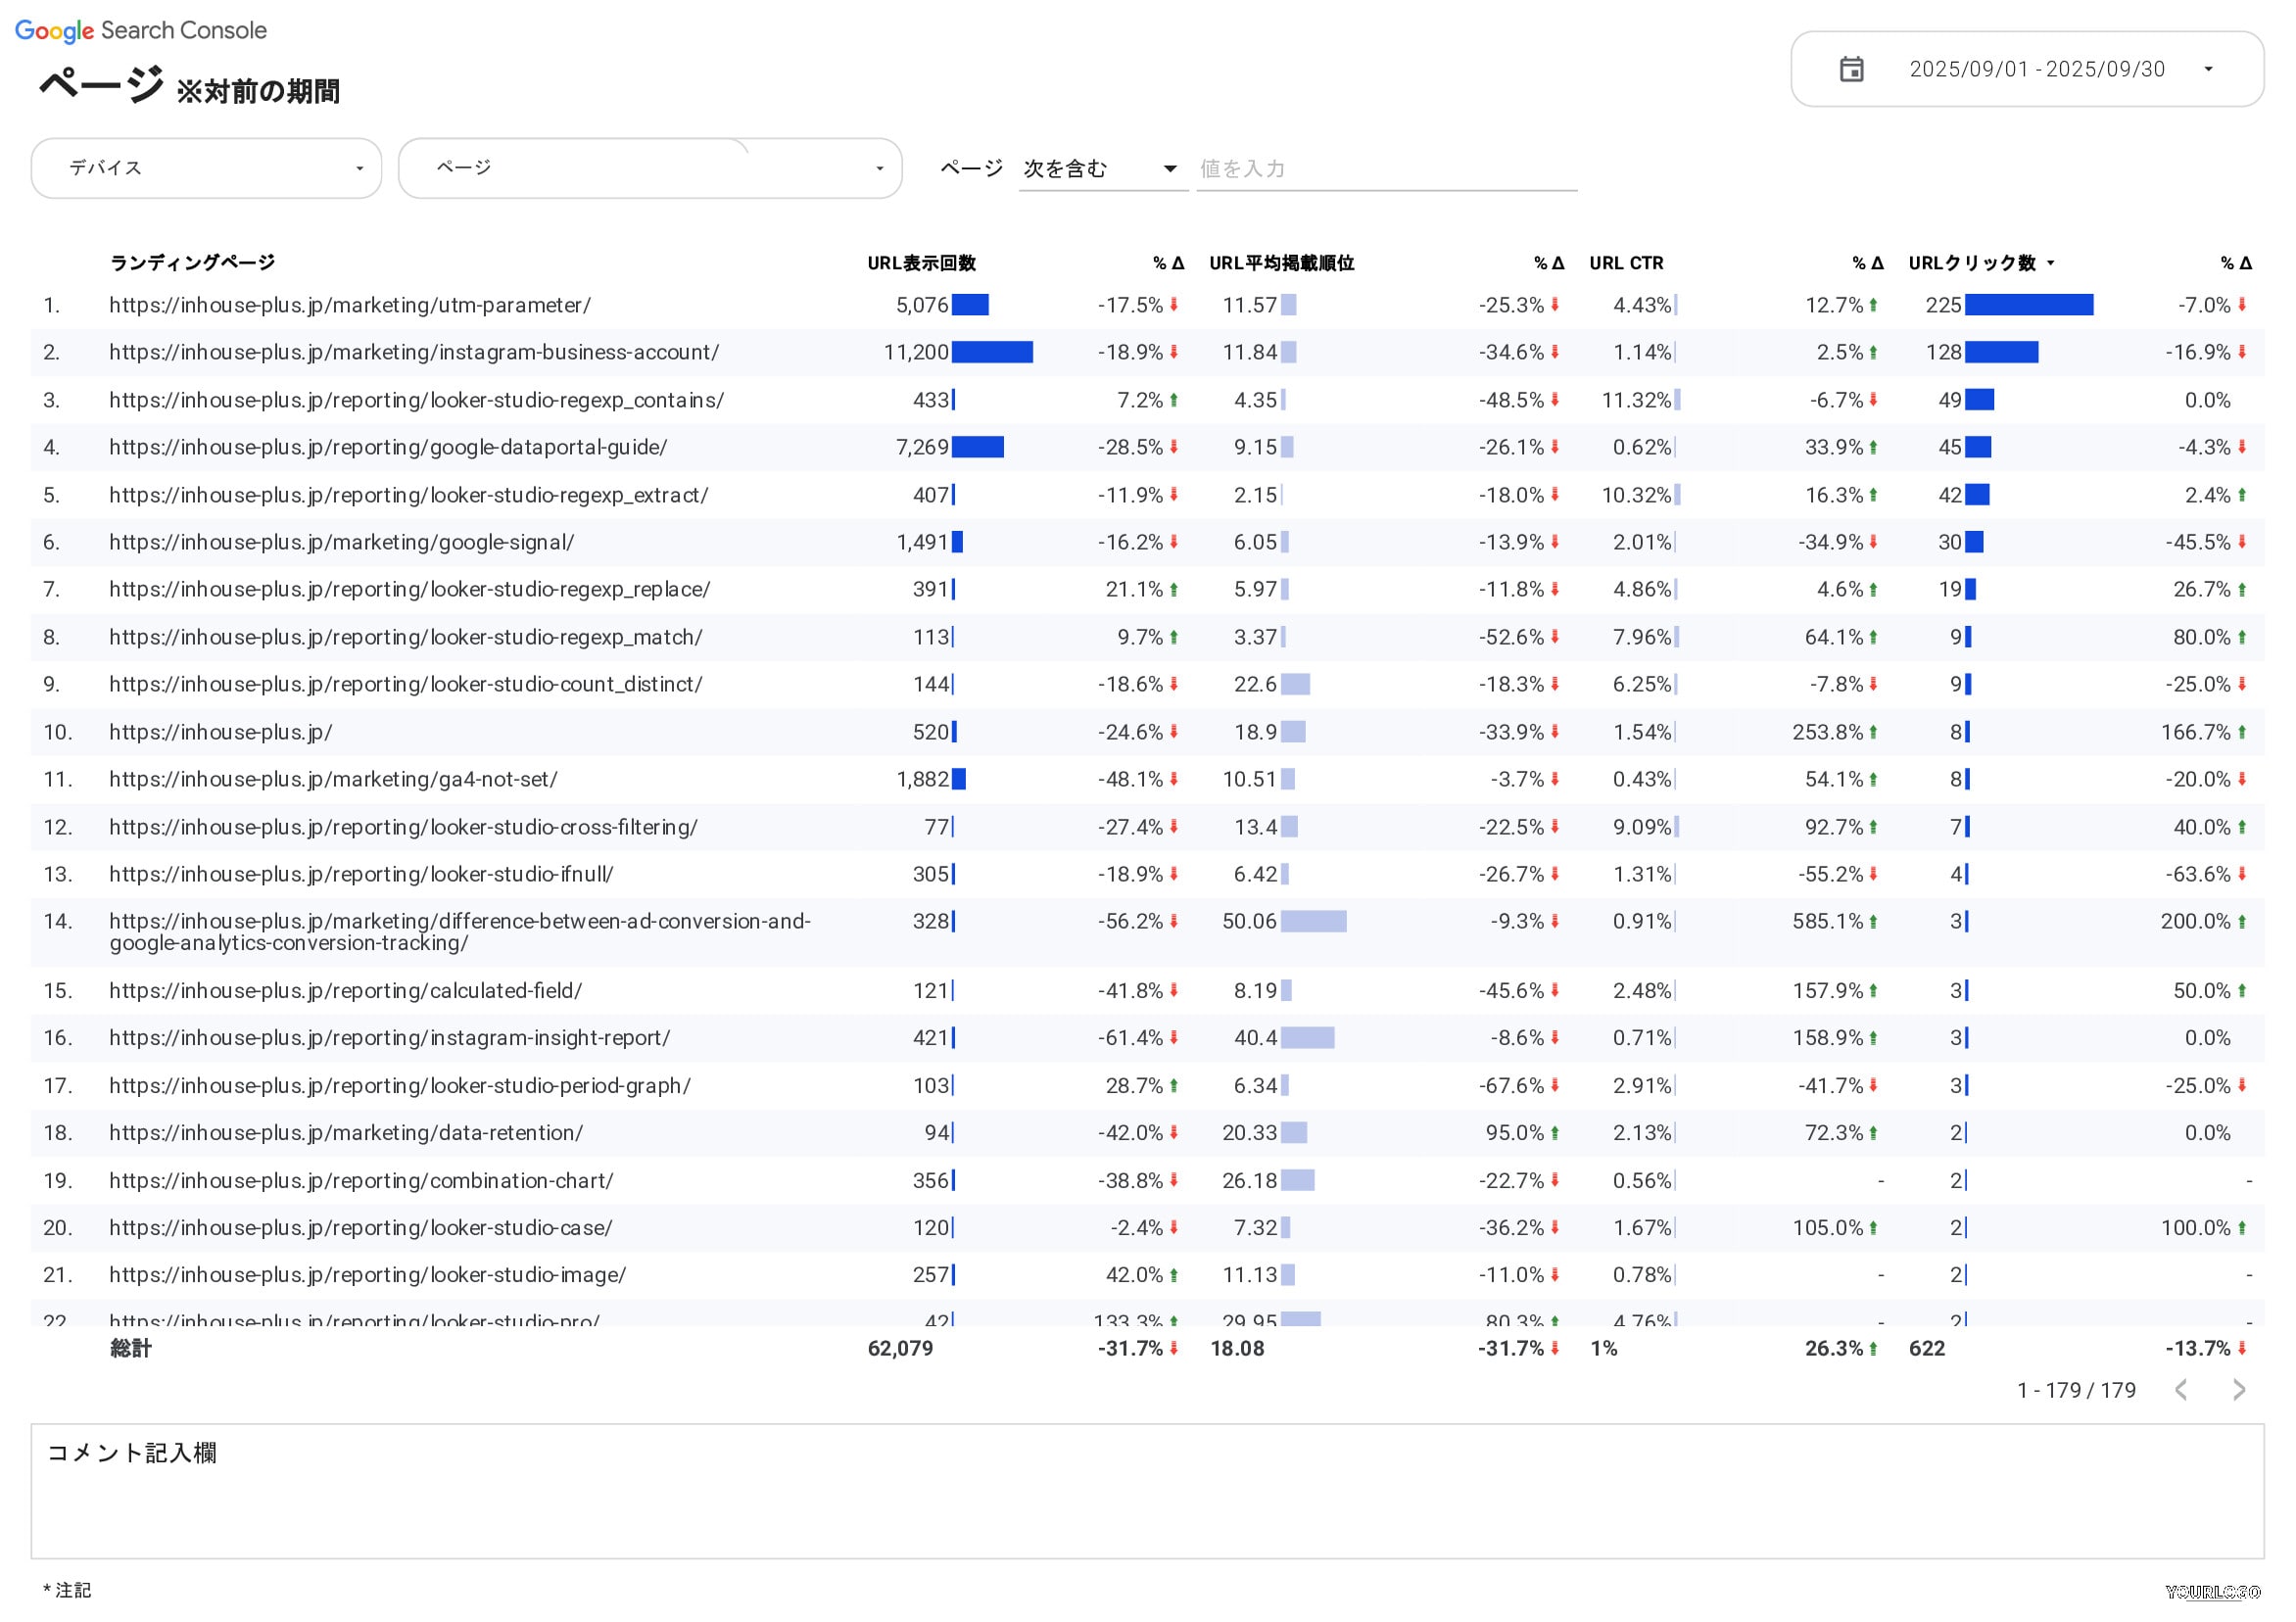
Task: Expand the デバイス filter dropdown
Action: (206, 168)
